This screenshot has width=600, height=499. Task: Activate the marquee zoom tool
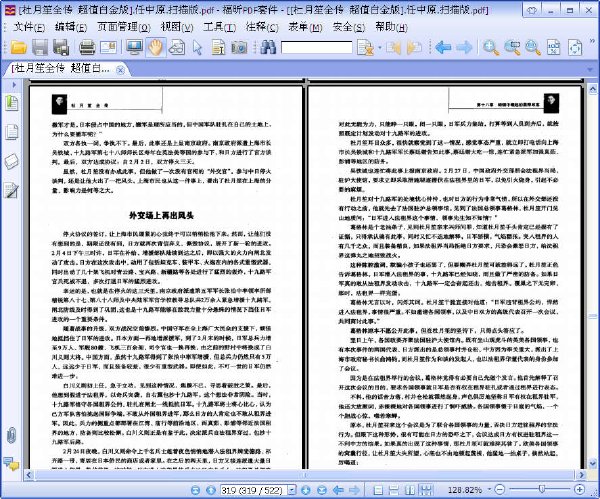pyautogui.click(x=512, y=47)
